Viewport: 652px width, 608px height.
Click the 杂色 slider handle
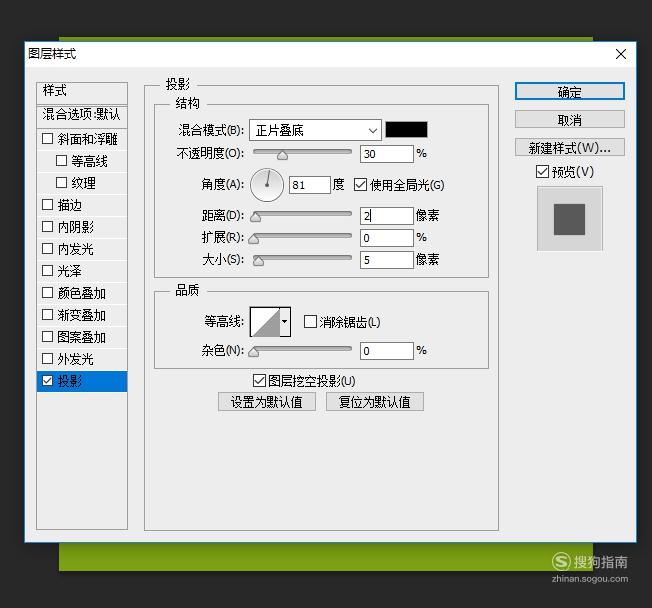coord(253,352)
